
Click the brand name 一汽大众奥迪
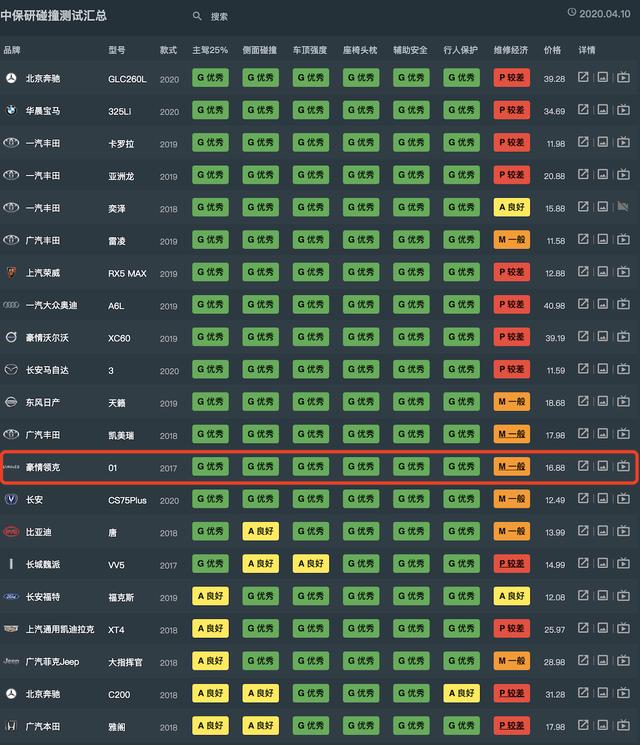51,305
